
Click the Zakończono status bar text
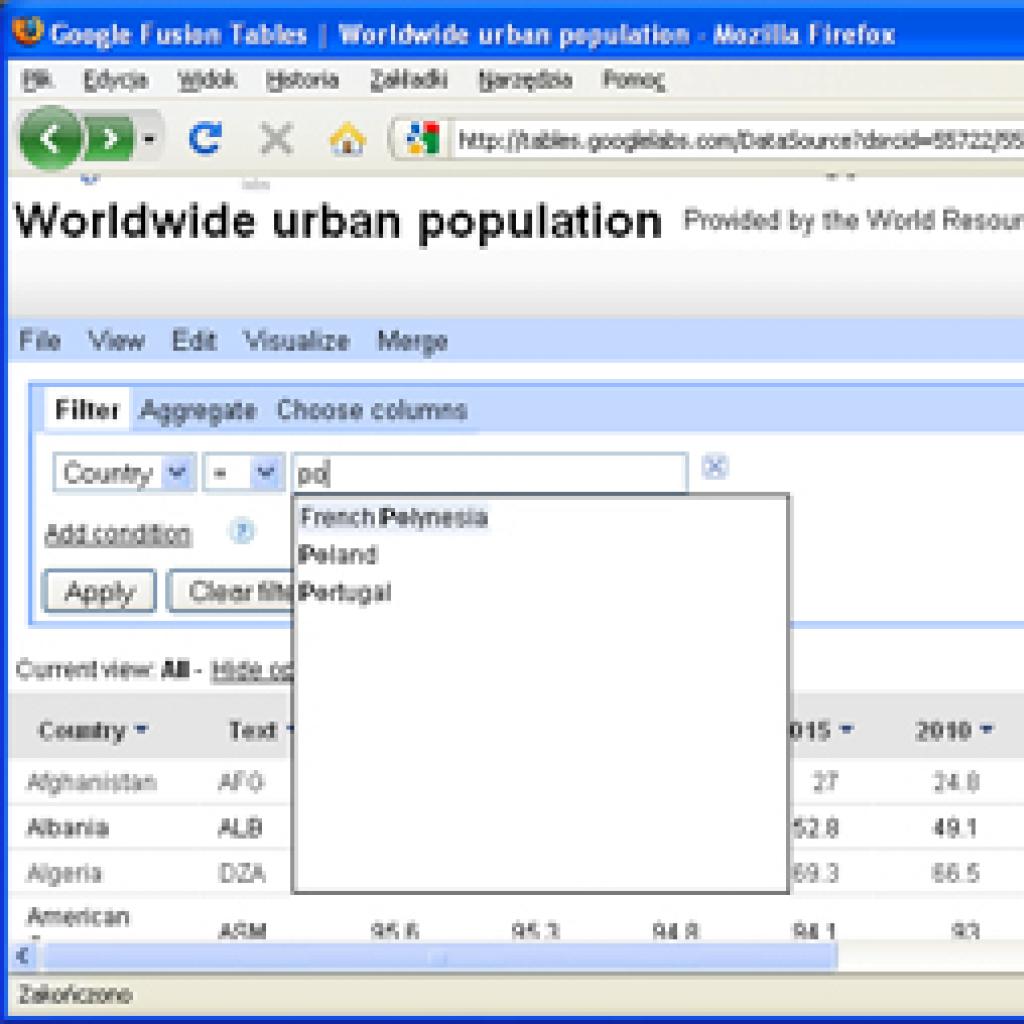(x=74, y=995)
